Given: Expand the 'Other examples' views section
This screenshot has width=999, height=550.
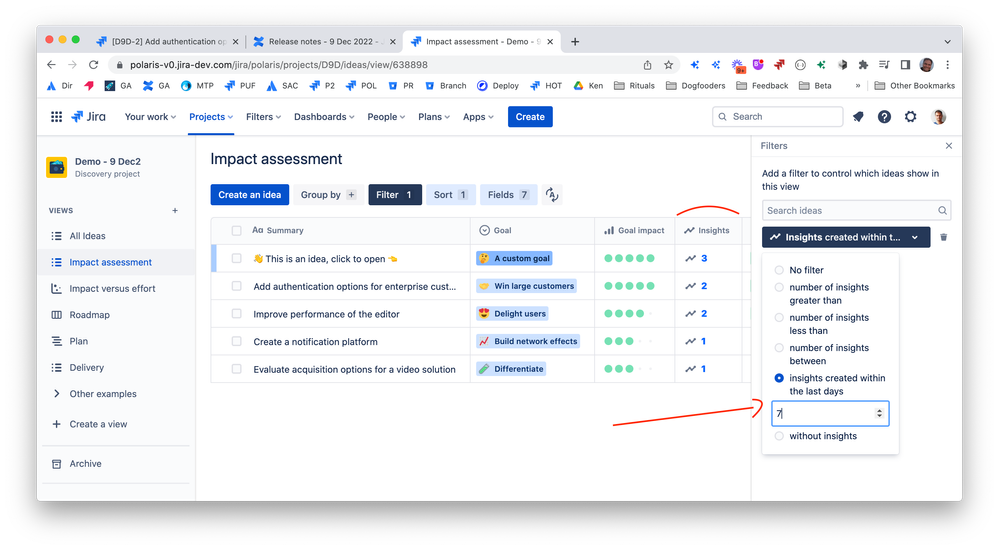Looking at the screenshot, I should [x=57, y=394].
